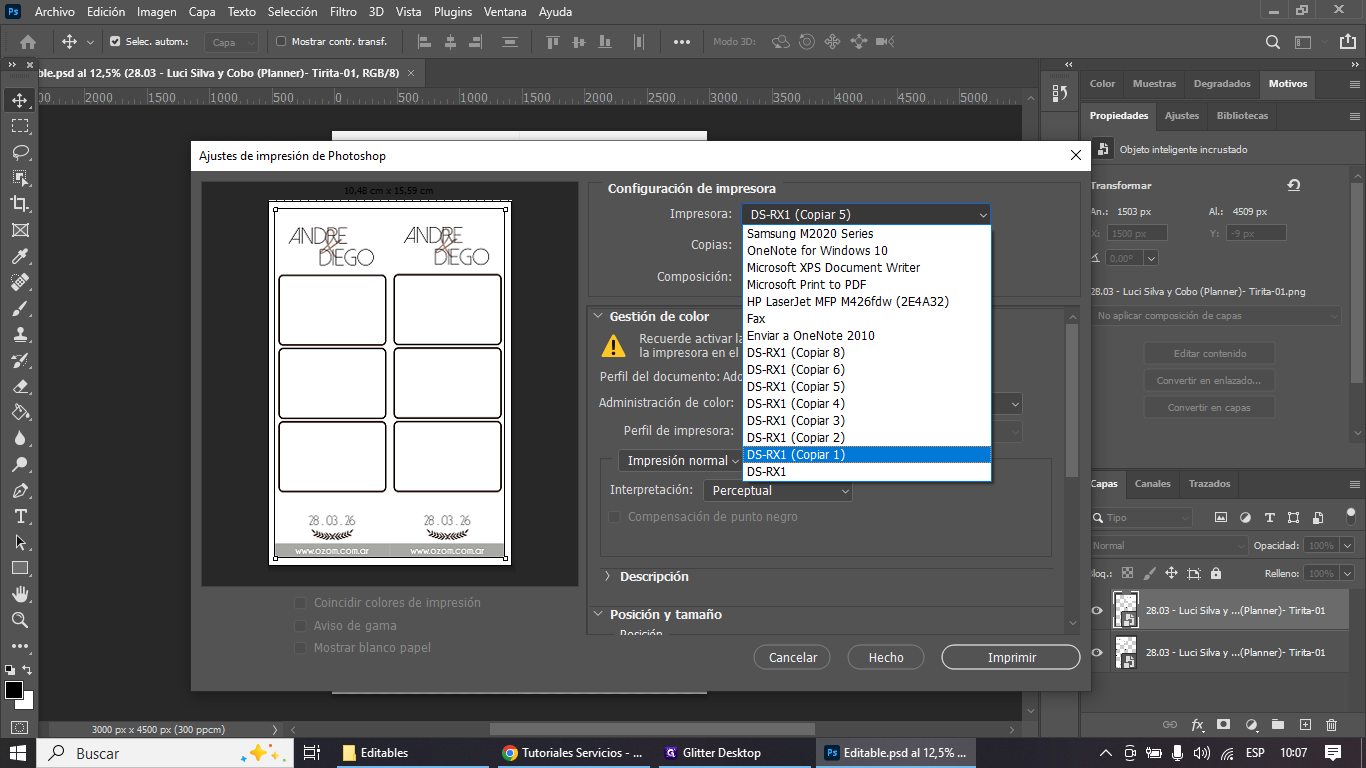
Task: Select DS-RX1 (Copiar 1) from list
Action: [867, 455]
